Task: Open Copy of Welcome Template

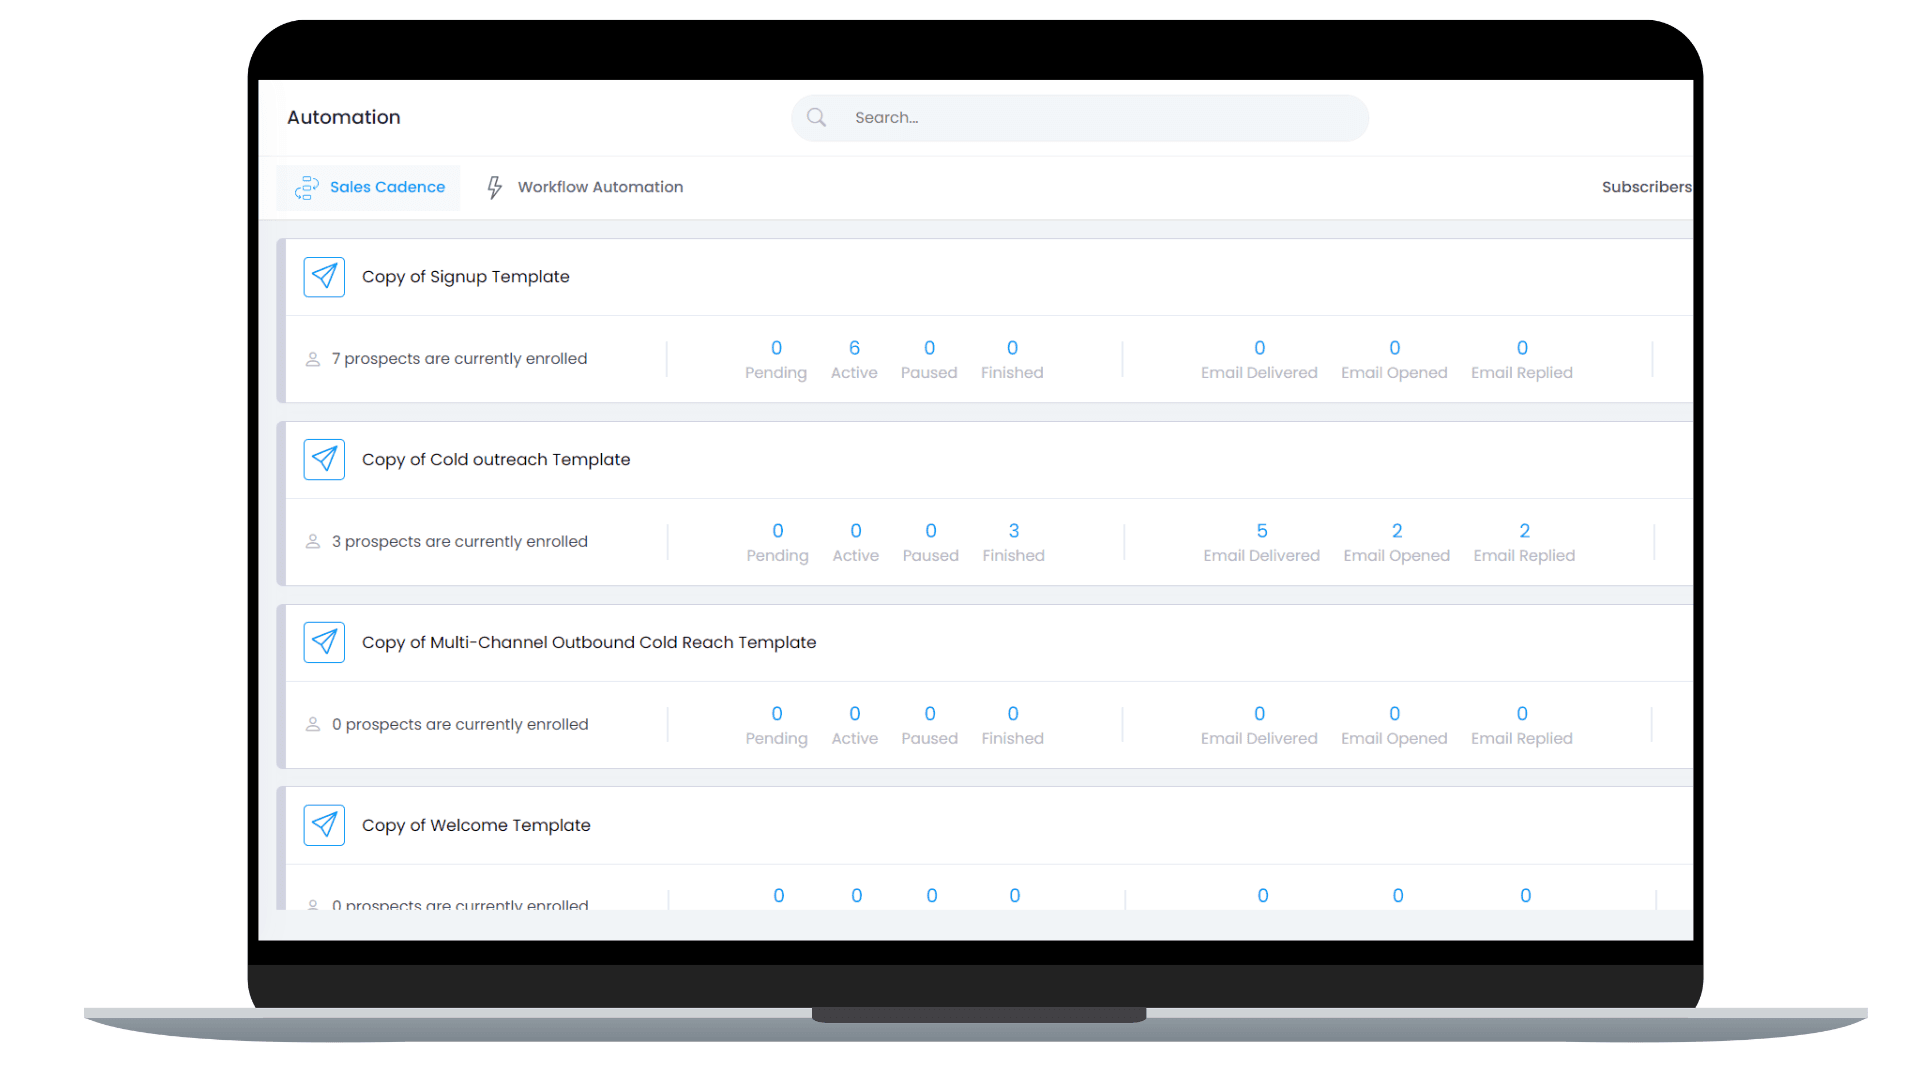Action: click(476, 824)
